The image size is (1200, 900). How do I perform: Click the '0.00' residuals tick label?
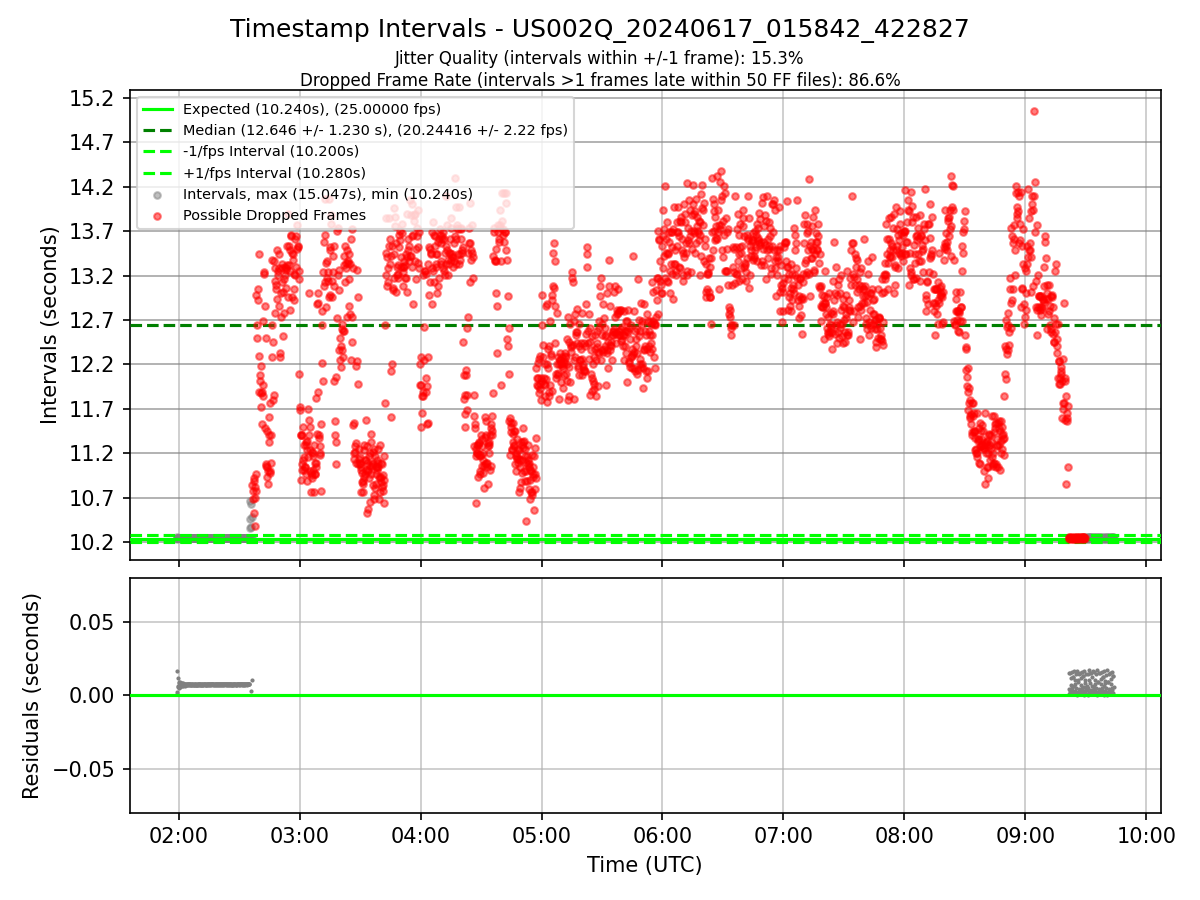[92, 695]
